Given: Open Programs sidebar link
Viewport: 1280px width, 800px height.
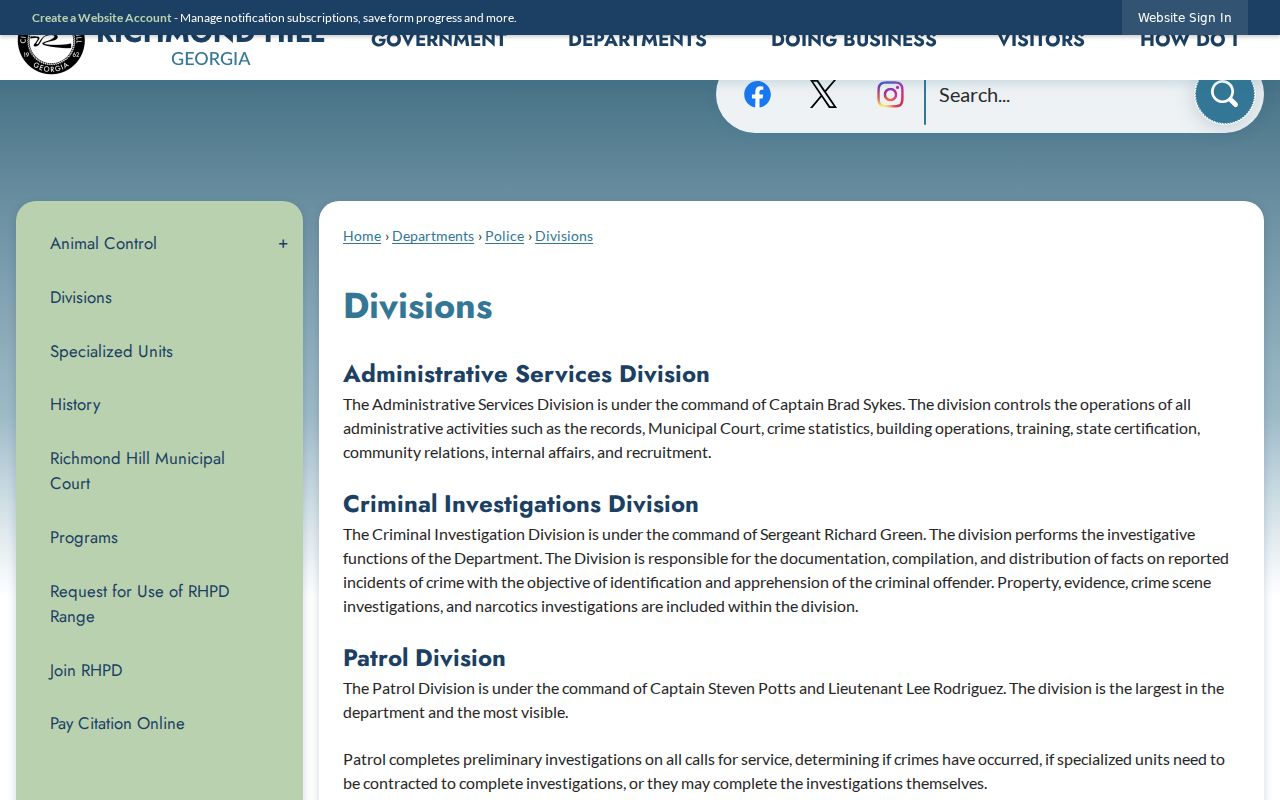Looking at the screenshot, I should pyautogui.click(x=84, y=538).
